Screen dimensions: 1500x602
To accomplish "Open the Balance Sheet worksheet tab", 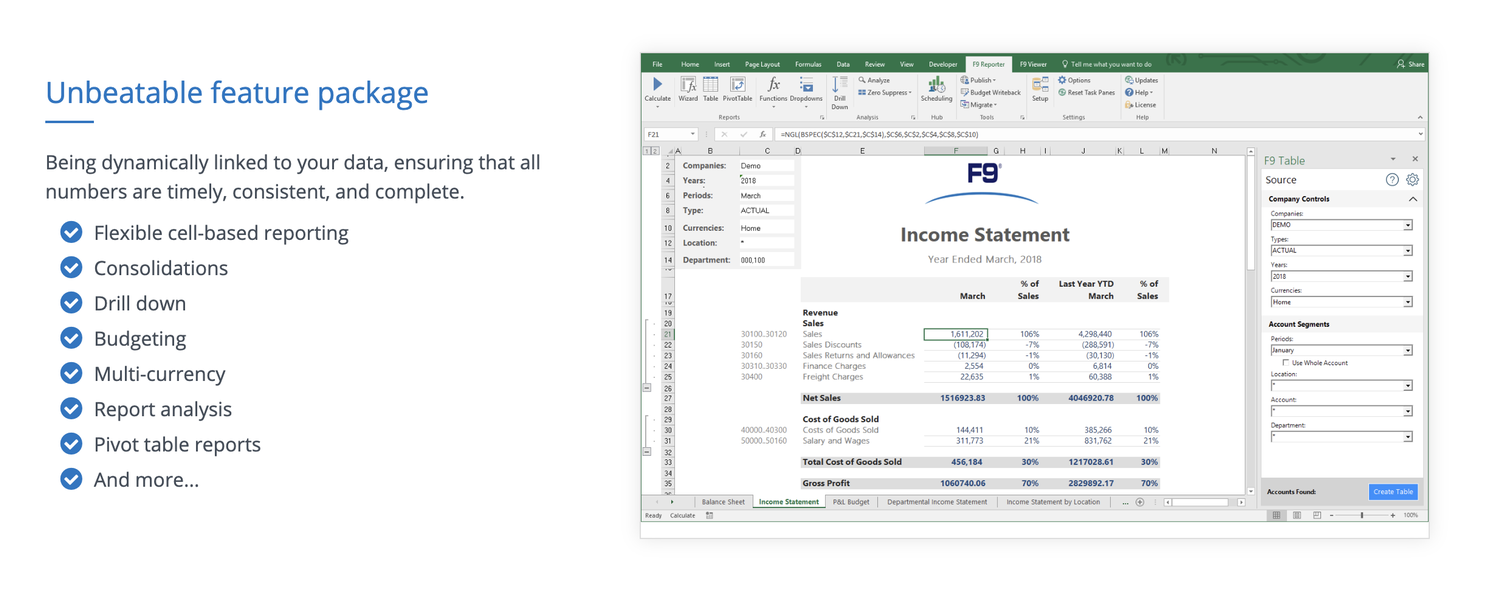I will 722,501.
